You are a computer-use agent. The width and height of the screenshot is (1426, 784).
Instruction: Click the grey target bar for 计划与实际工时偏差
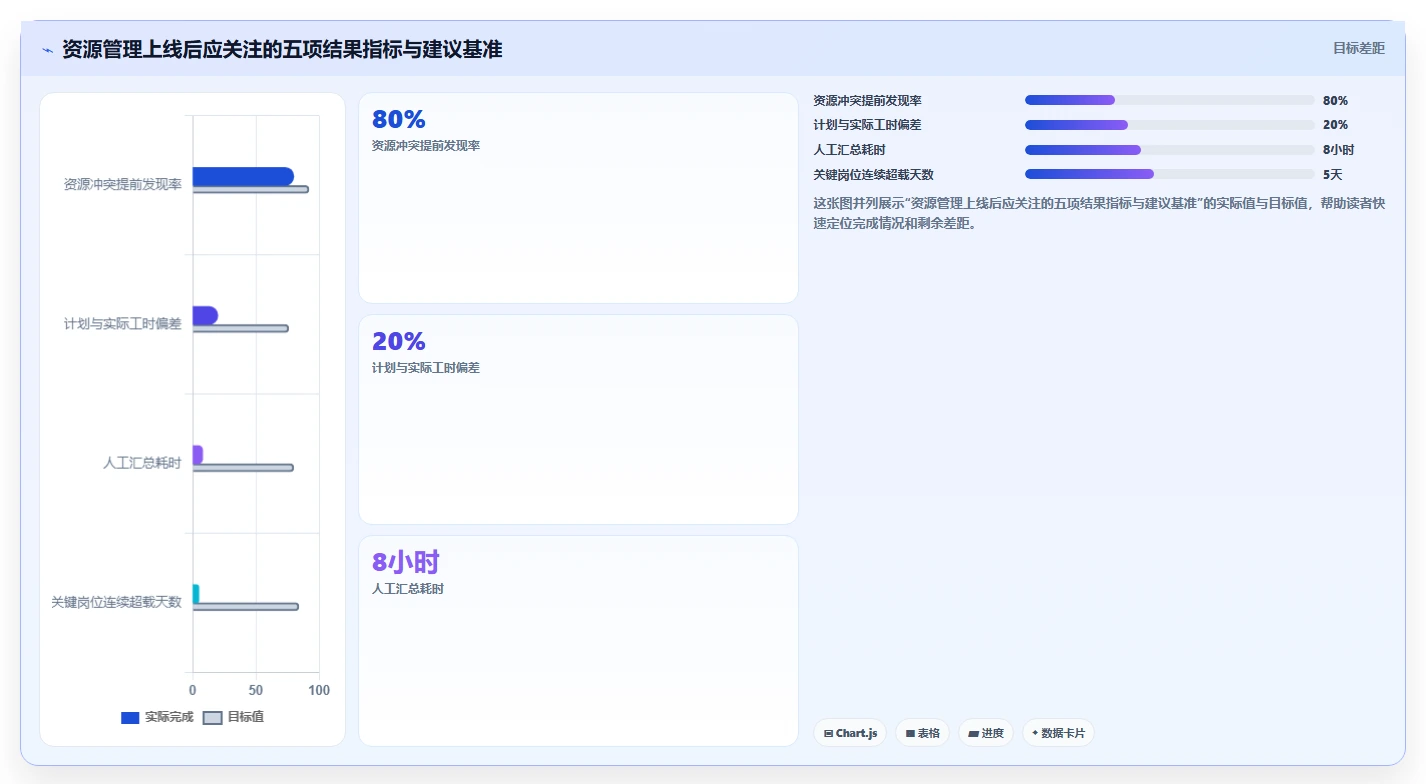pos(240,328)
